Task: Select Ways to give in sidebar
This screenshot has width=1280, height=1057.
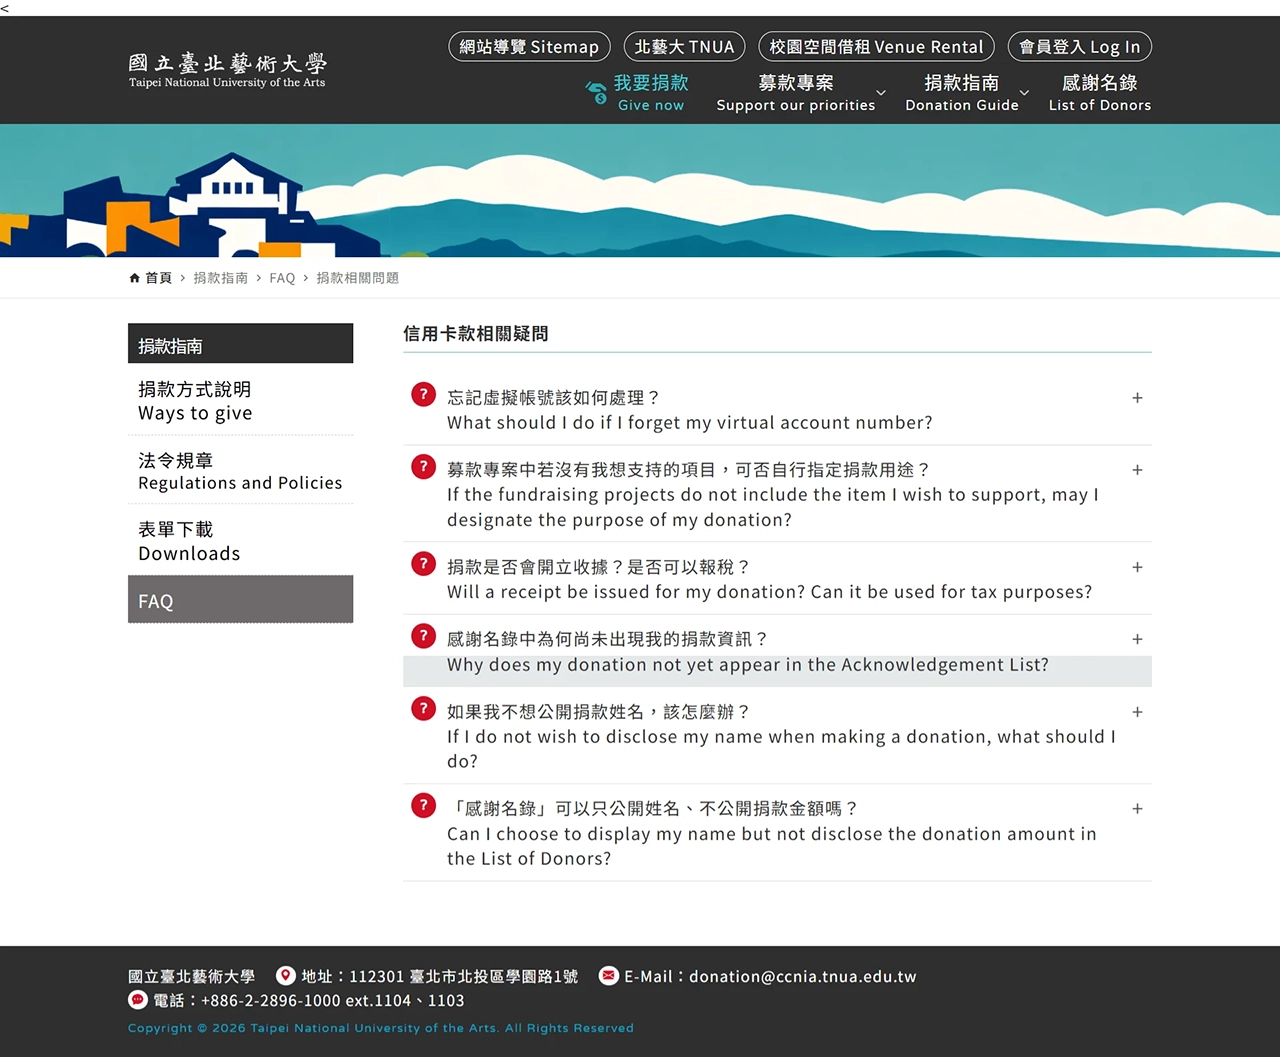Action: (x=240, y=401)
